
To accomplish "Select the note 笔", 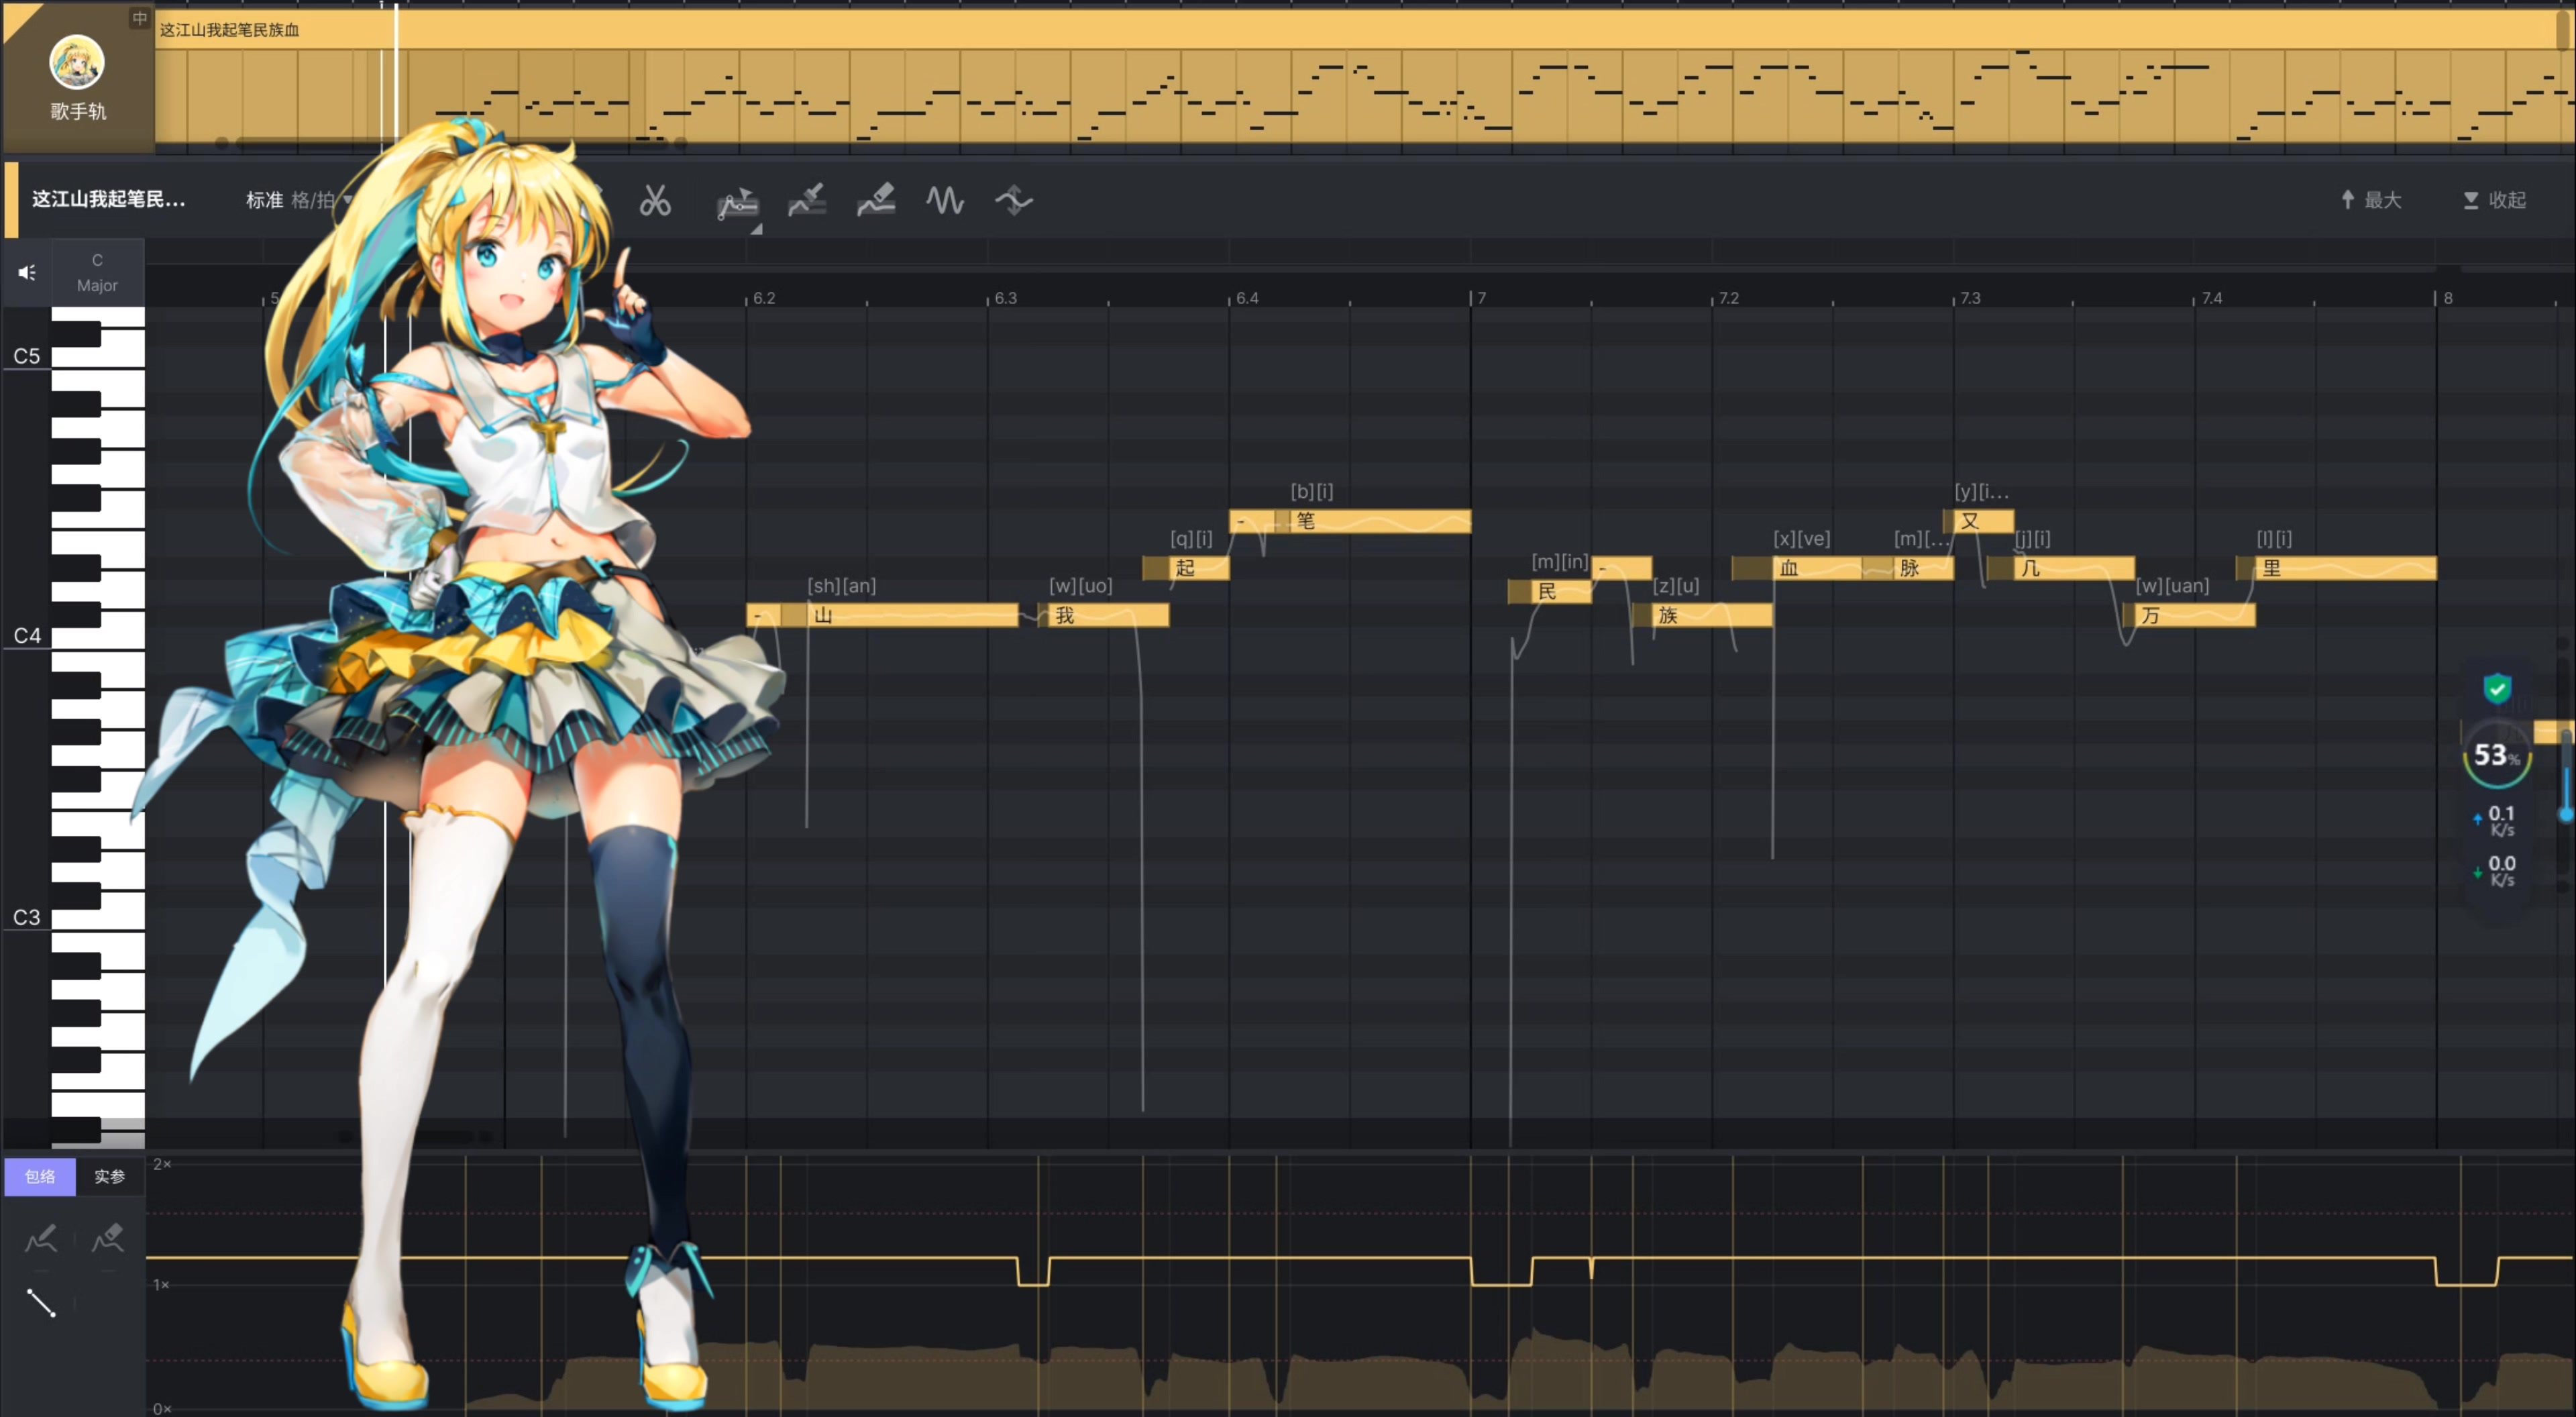I will pos(1380,521).
